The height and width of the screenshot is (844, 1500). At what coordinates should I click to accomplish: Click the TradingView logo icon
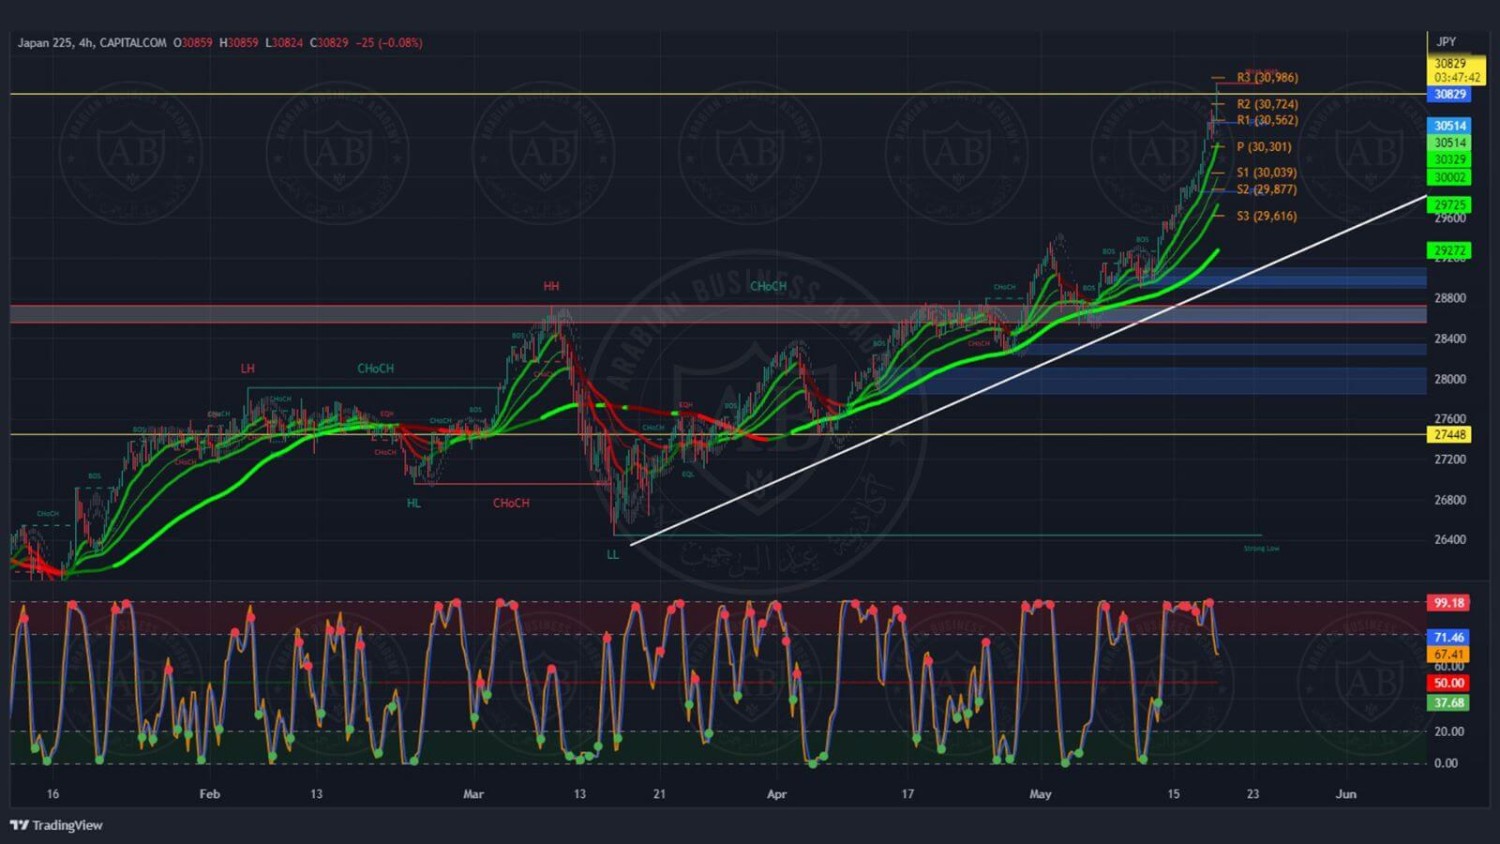[x=19, y=825]
